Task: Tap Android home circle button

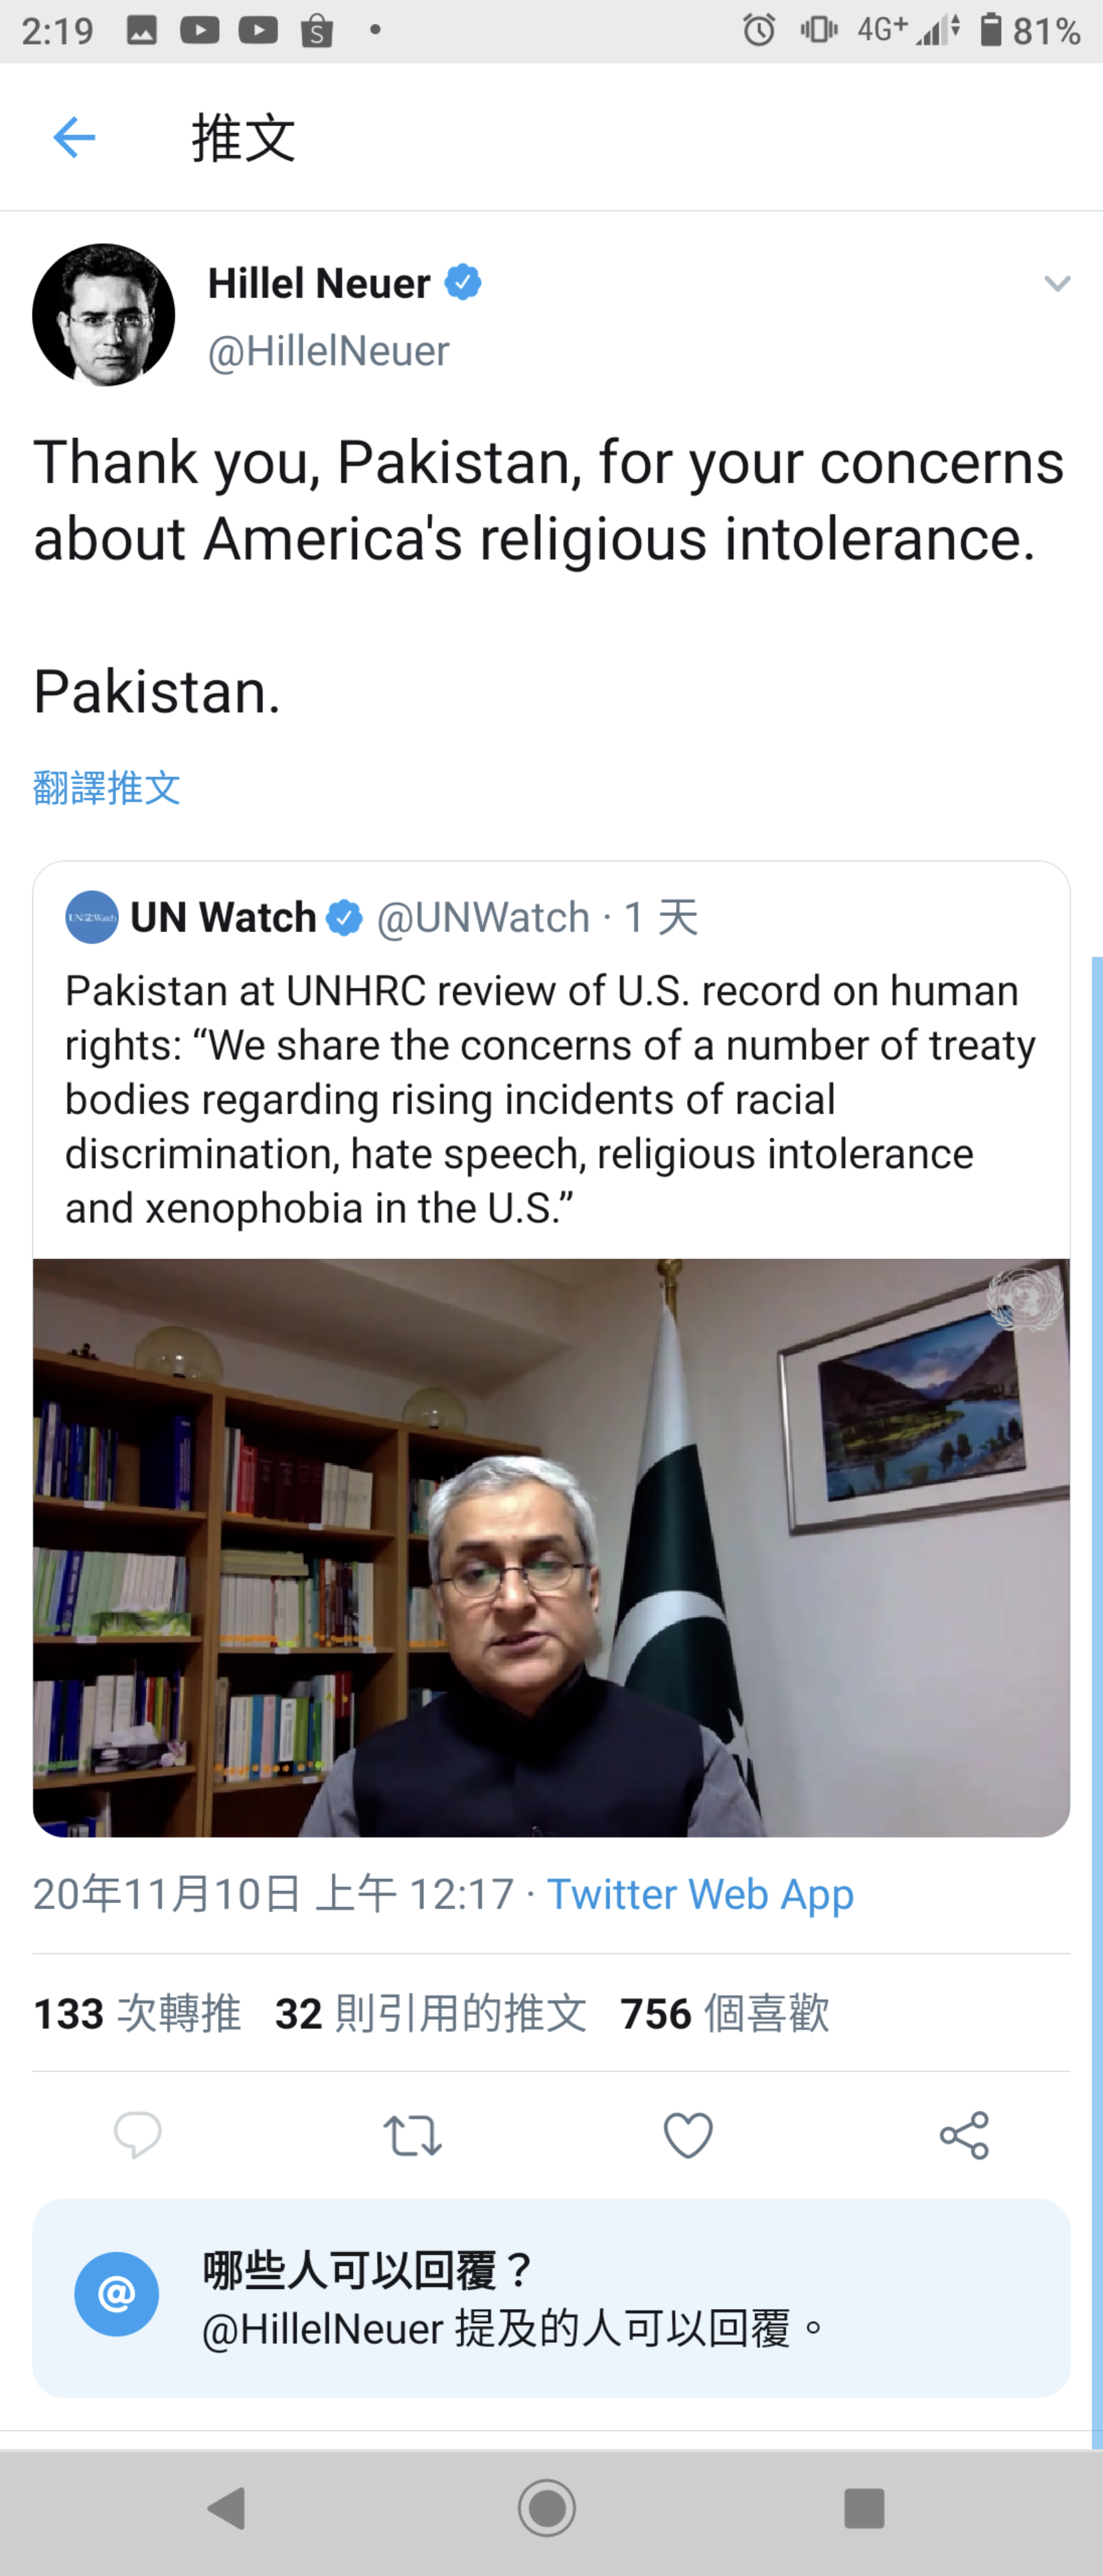Action: coord(547,2508)
